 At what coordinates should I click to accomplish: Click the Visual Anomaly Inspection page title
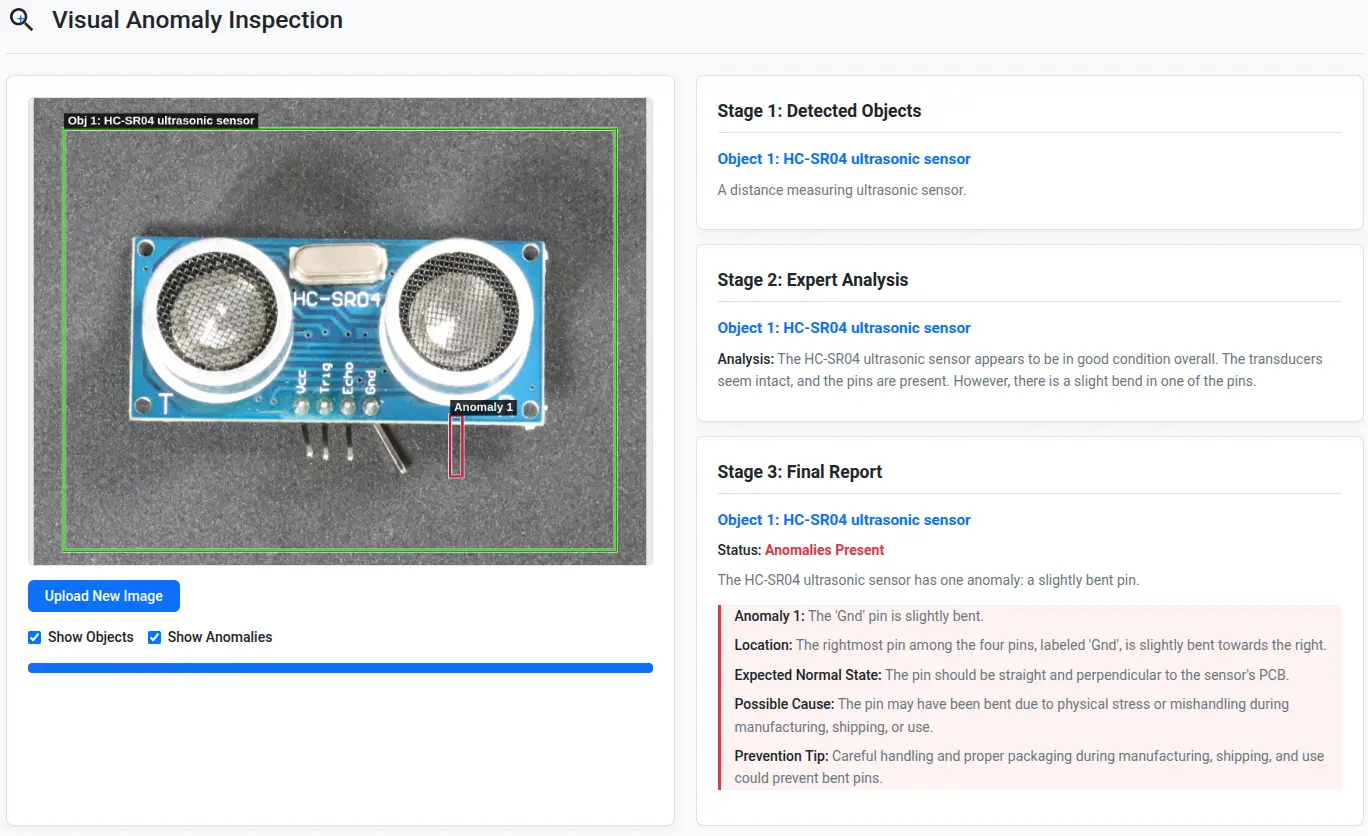[x=197, y=20]
